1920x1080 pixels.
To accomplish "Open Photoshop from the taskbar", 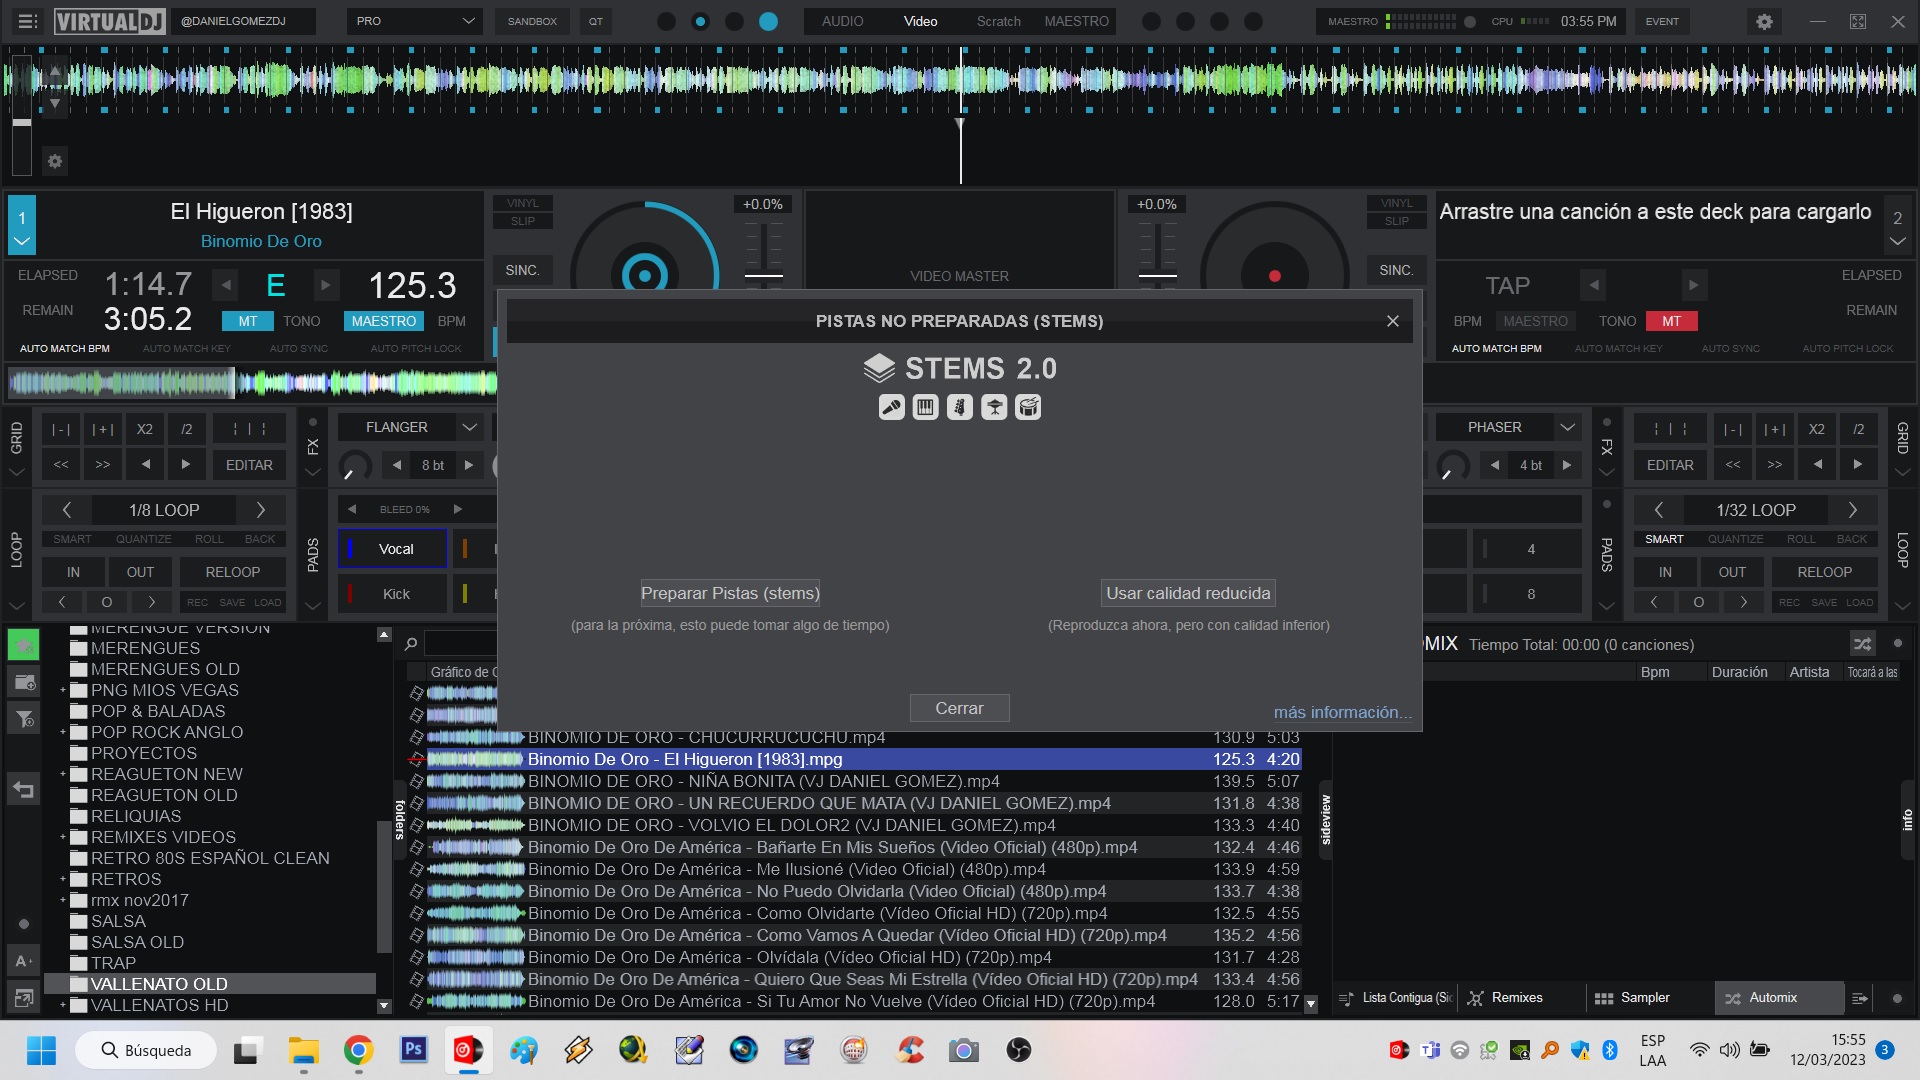I will (x=413, y=1050).
